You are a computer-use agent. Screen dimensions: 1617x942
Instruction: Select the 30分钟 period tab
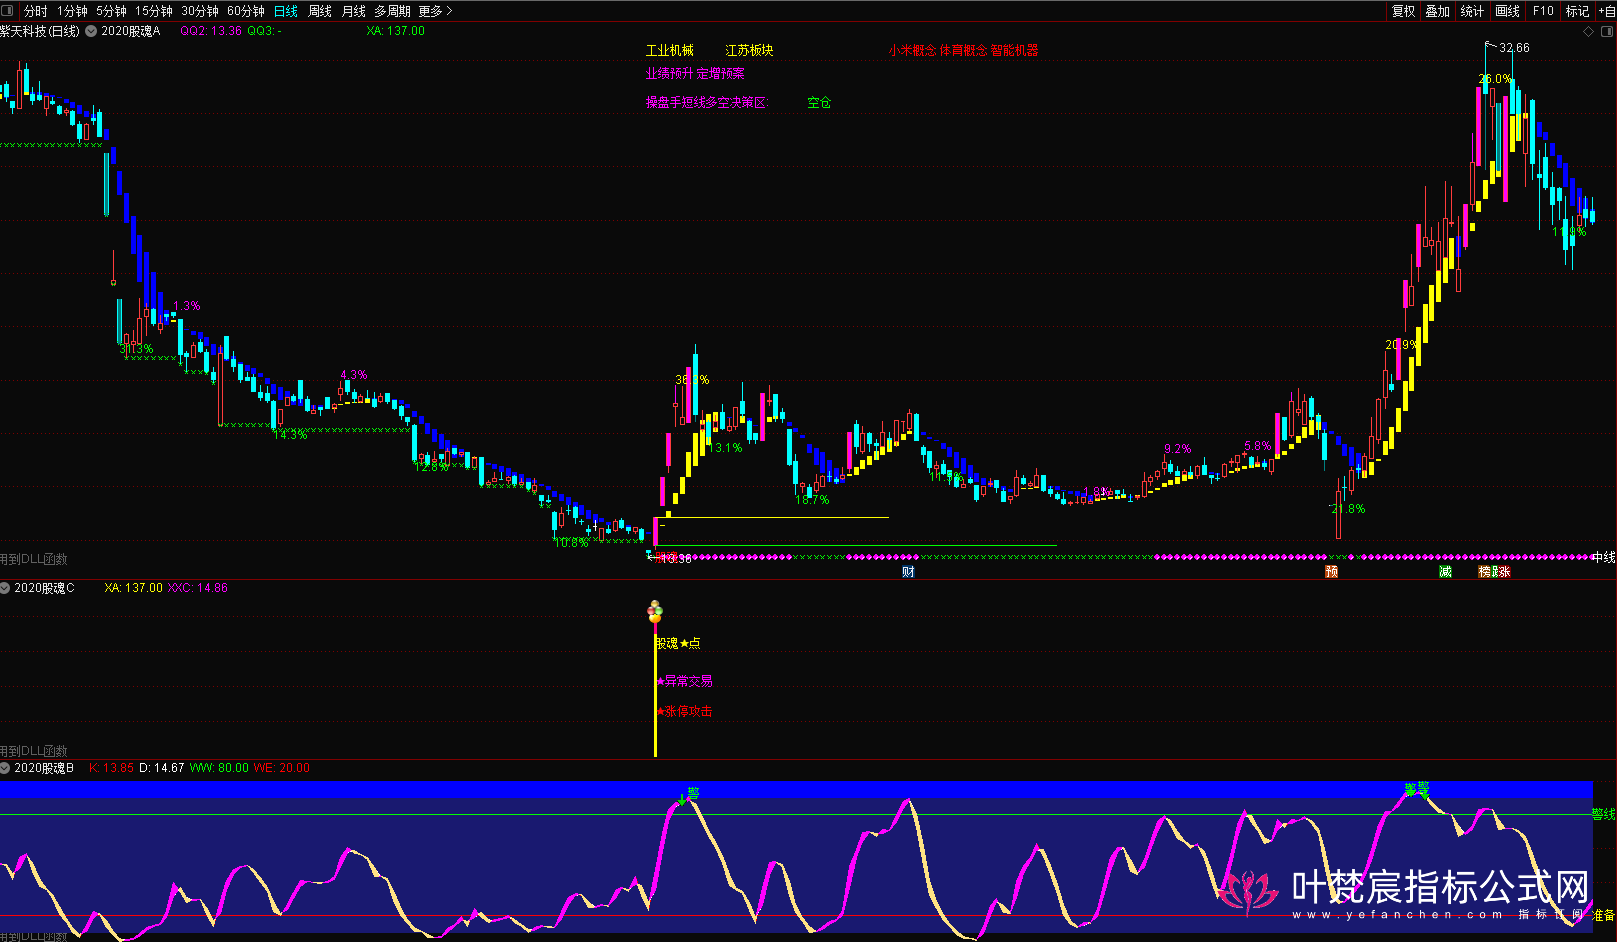200,11
